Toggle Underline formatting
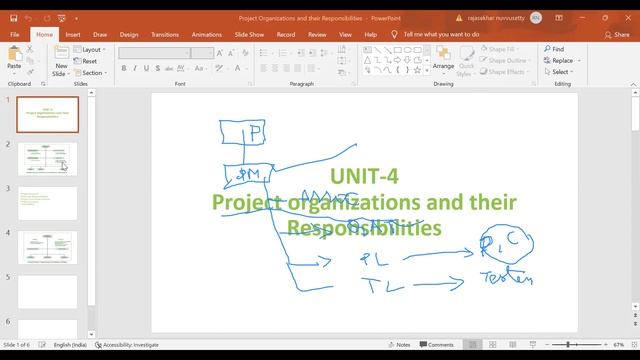 pos(146,68)
